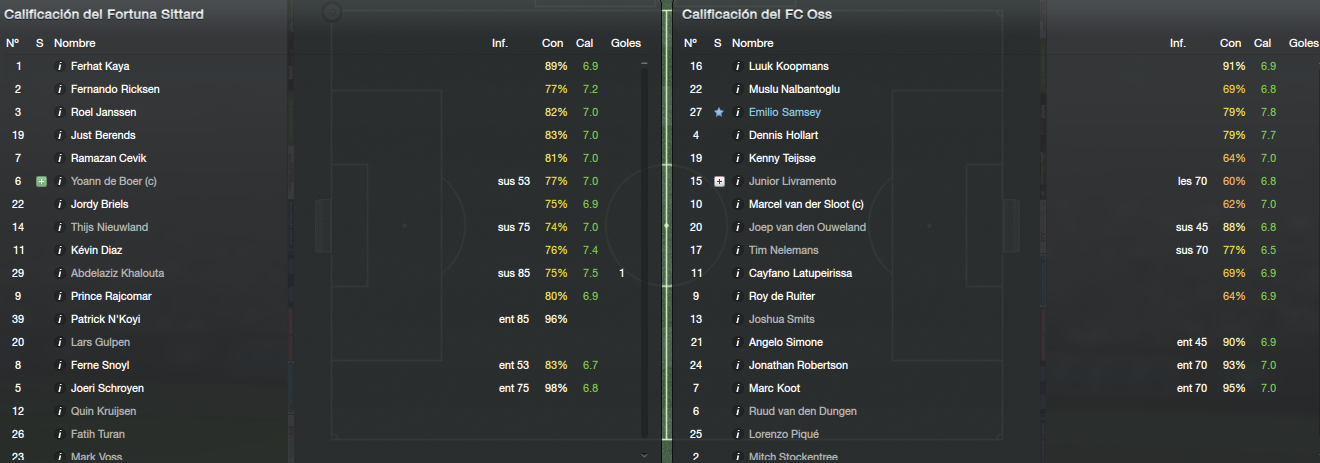Open info icon for Abdelaziz Khalouta
1320x463 pixels.
click(x=60, y=273)
